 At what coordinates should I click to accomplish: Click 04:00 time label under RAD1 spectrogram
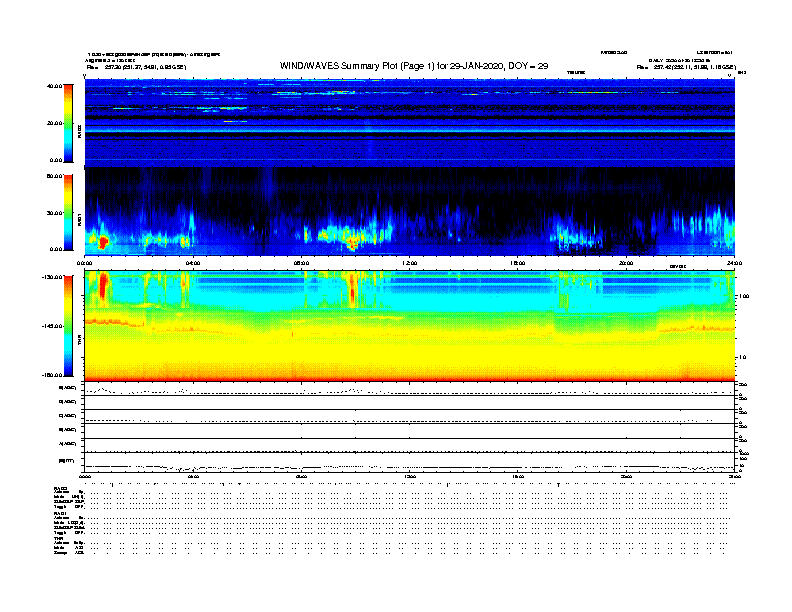tap(193, 263)
